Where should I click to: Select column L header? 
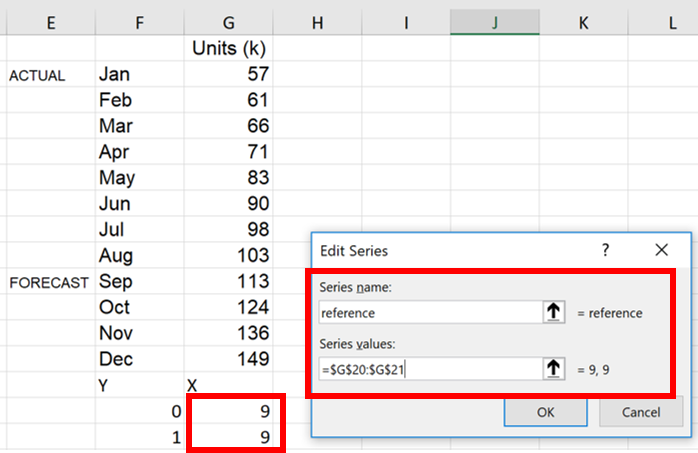pos(663,22)
